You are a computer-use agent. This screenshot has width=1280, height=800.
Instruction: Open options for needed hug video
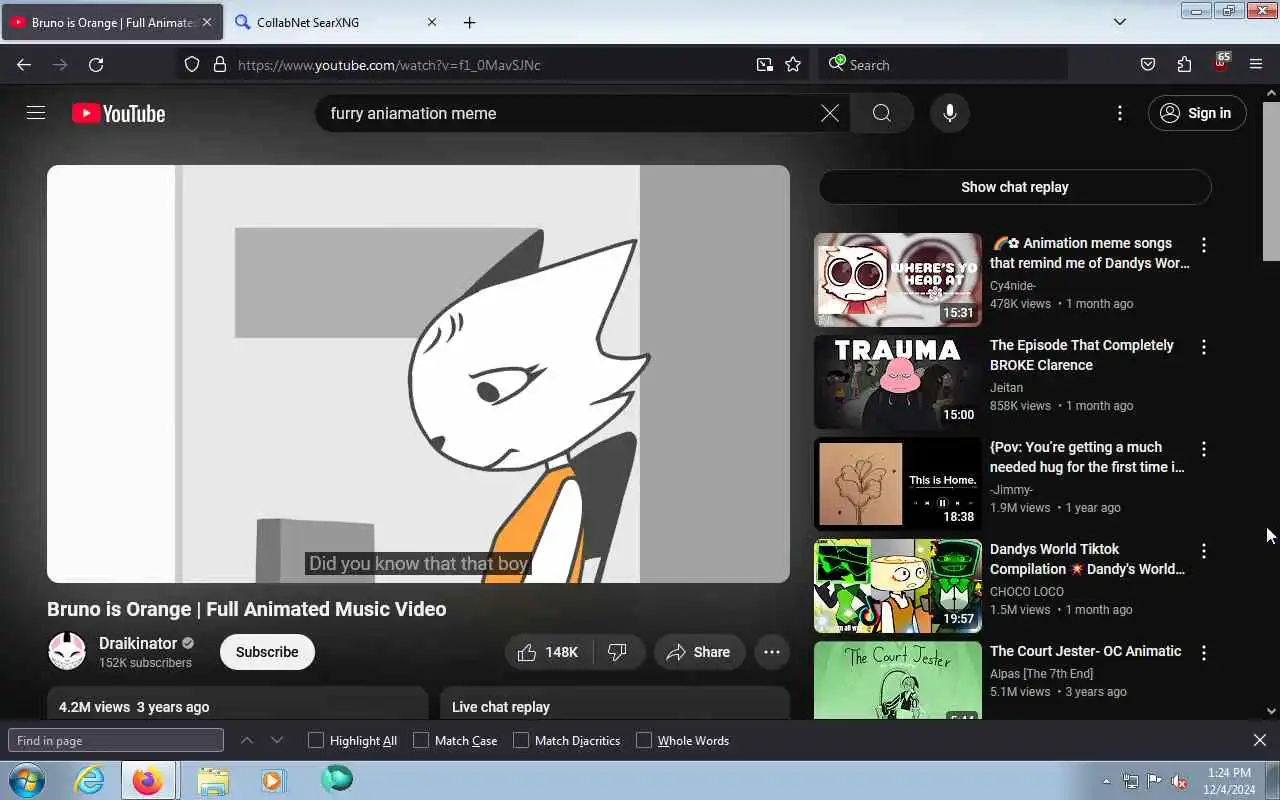(x=1204, y=449)
